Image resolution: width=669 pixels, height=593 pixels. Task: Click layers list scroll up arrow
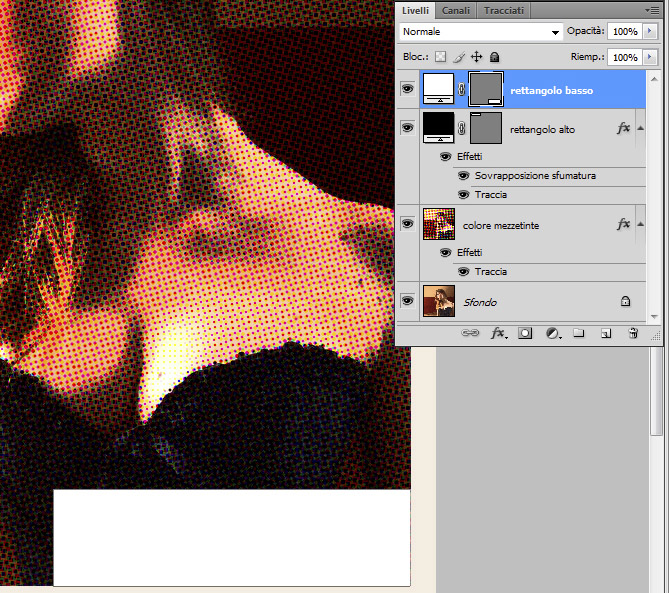point(654,80)
